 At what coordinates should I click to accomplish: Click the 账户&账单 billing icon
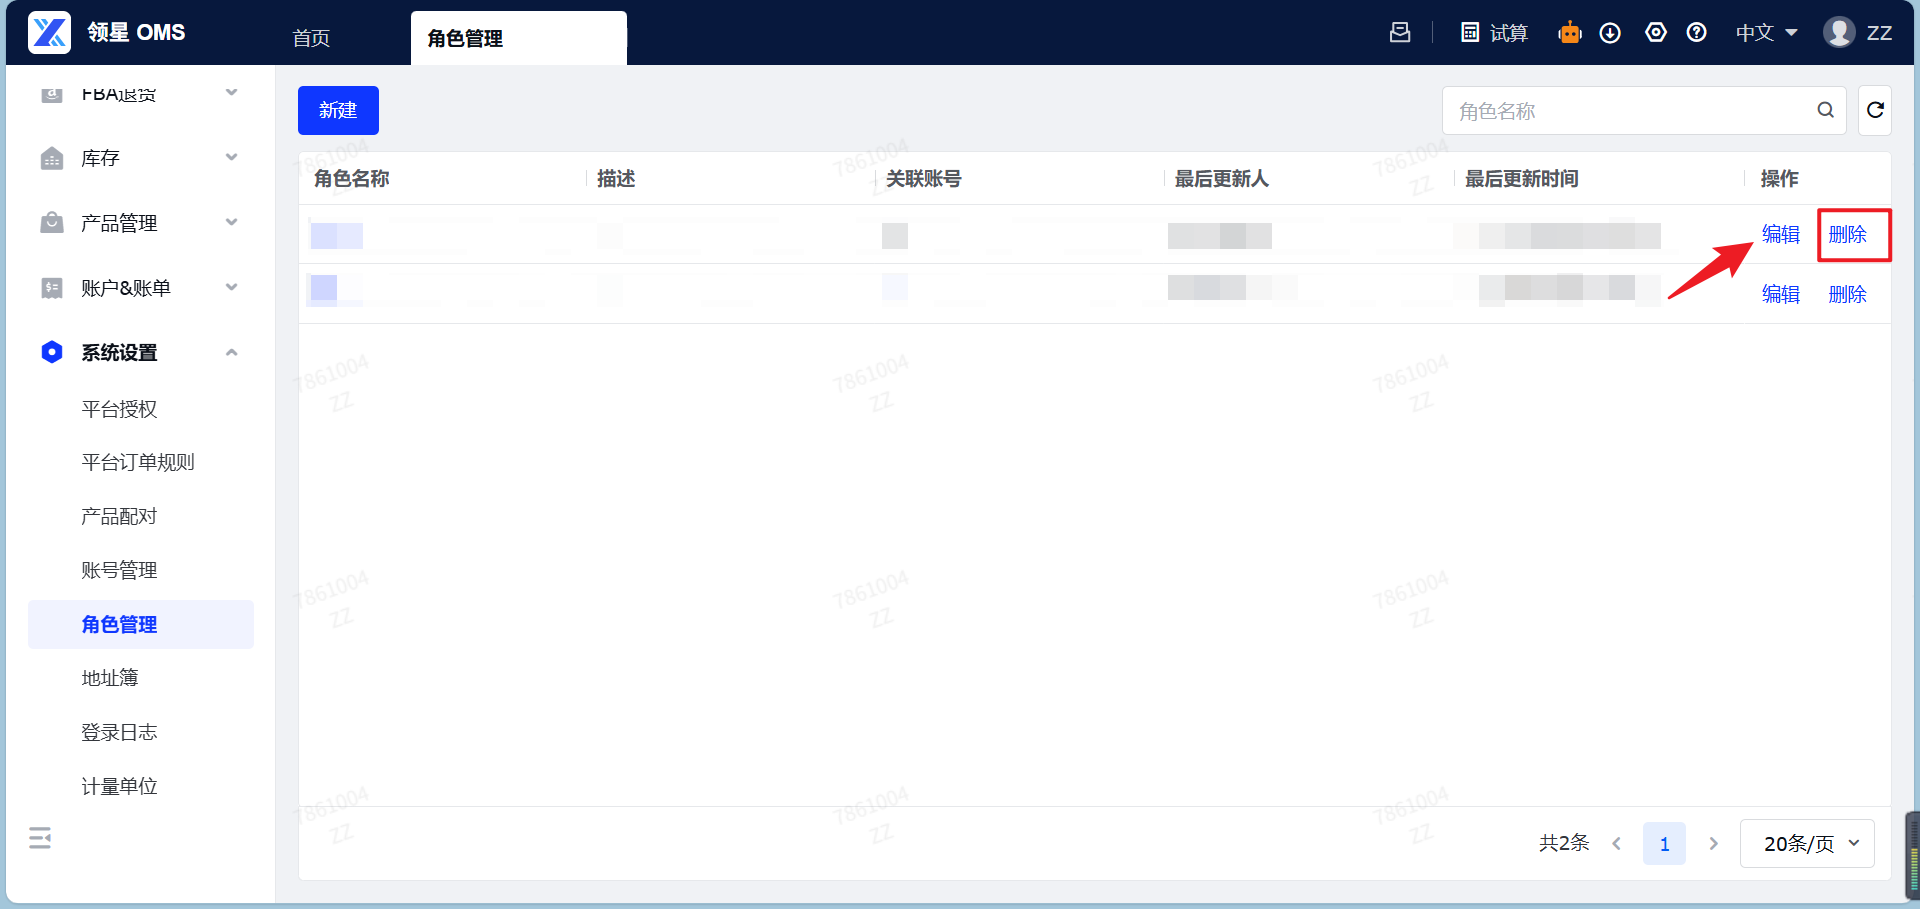pos(52,288)
